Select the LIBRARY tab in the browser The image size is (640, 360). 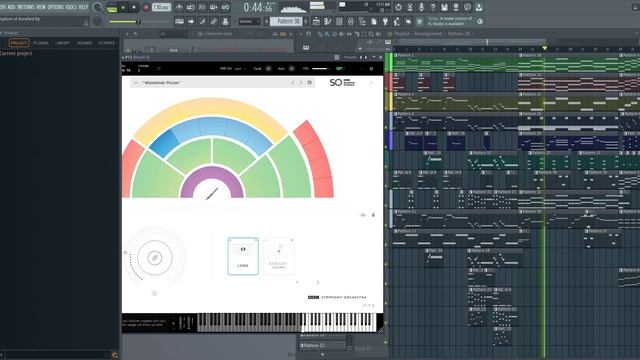[62, 43]
